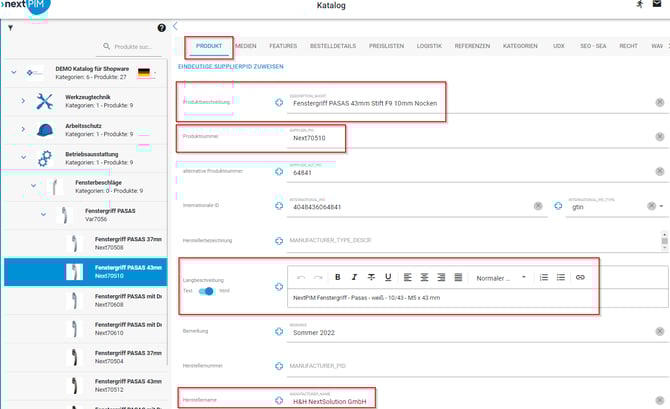Select product Next70512 in tree
Screen dimensions: 670x409
(85, 385)
